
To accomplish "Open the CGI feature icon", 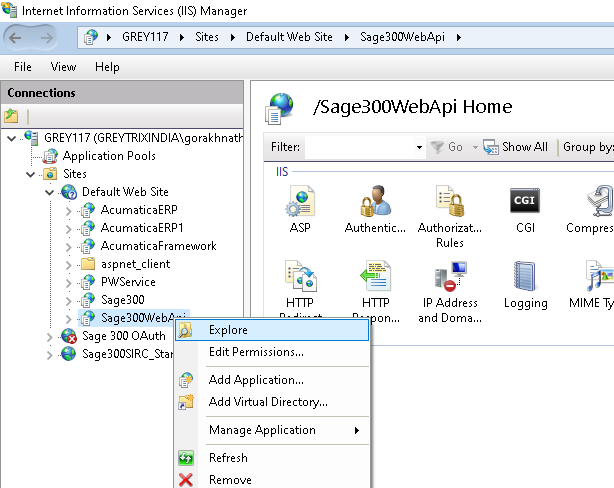I will point(525,201).
